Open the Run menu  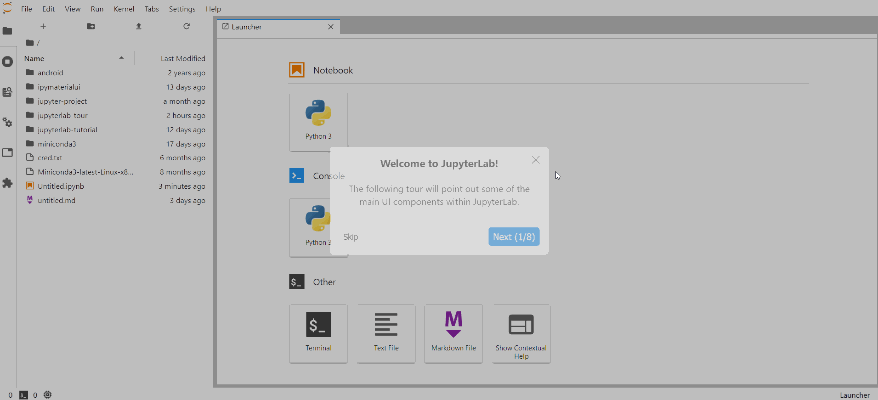pos(97,9)
